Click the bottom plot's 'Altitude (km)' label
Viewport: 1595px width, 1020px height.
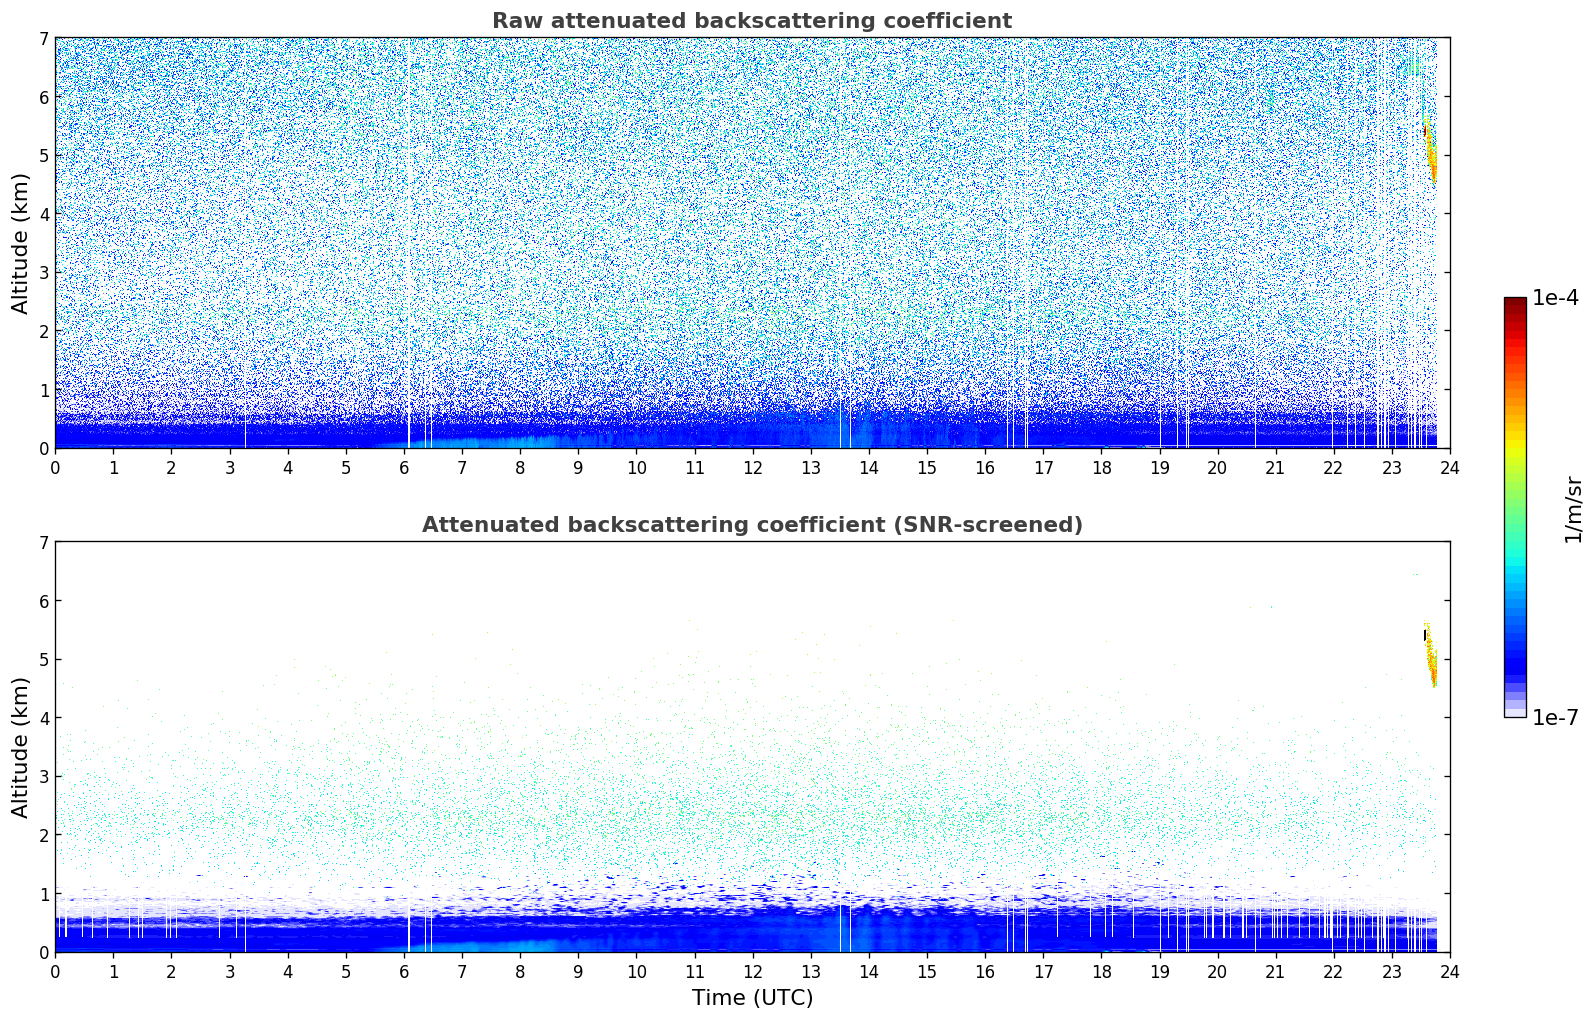click(21, 747)
